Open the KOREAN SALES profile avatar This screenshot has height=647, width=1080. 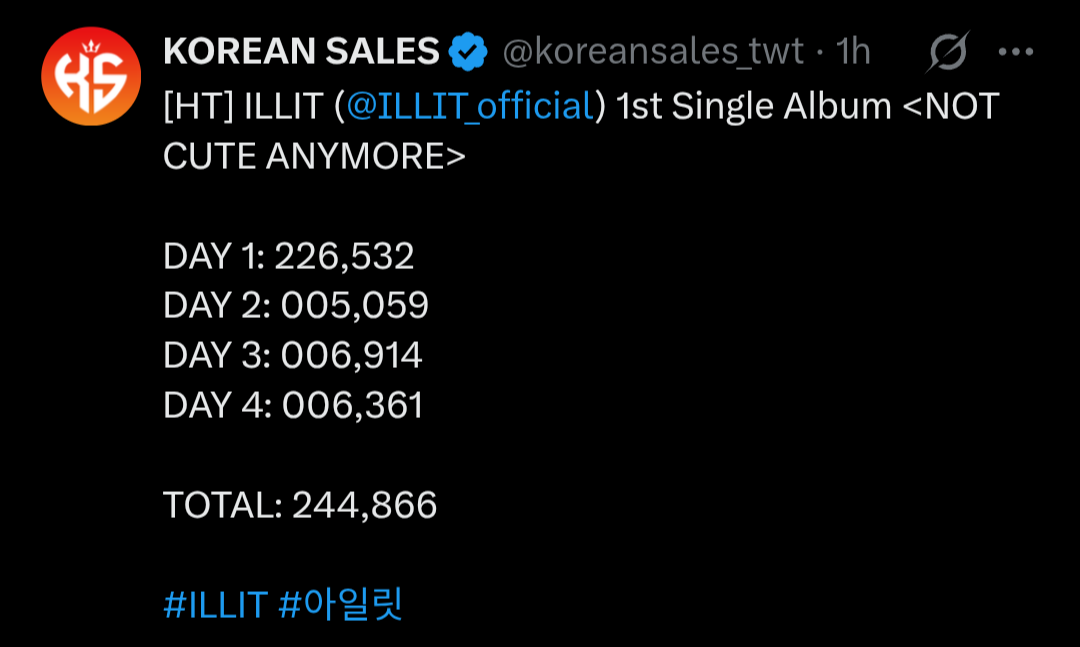pos(91,76)
